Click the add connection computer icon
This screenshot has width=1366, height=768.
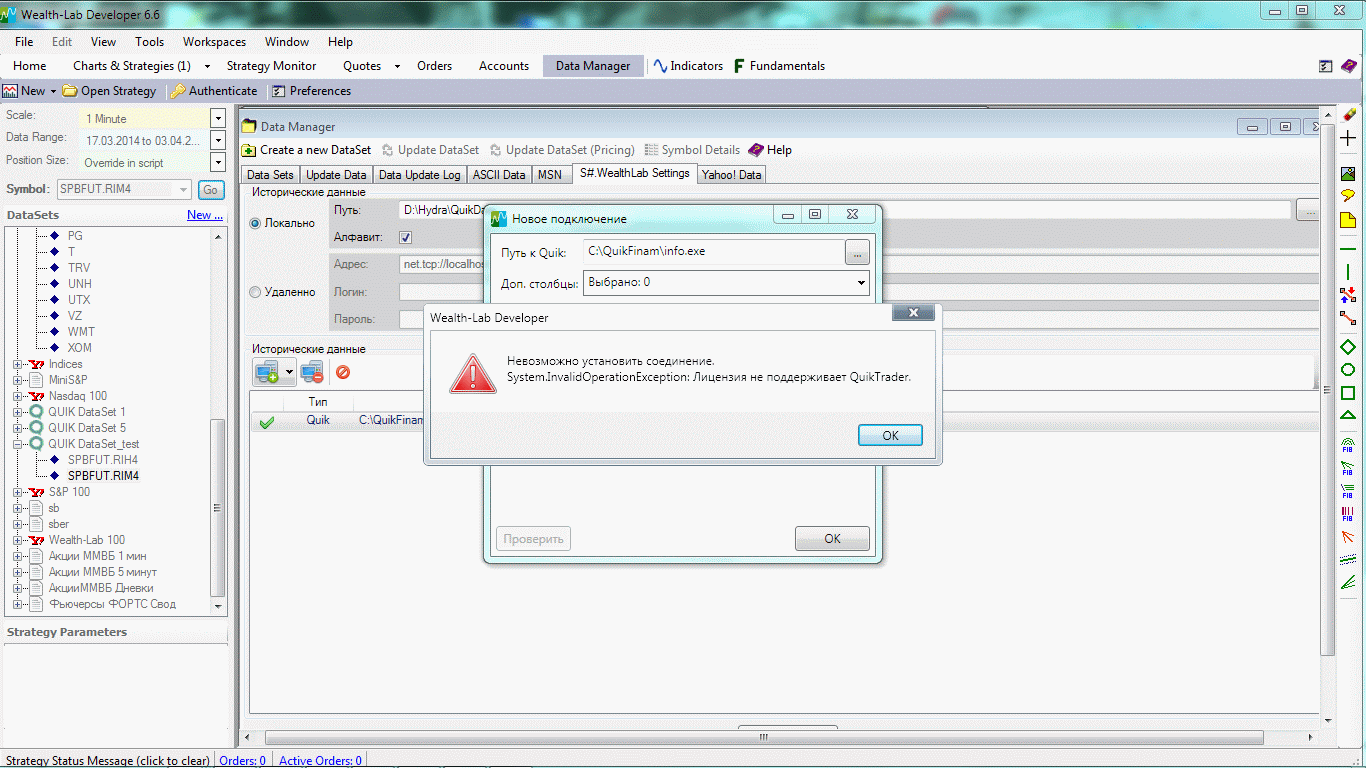click(267, 373)
